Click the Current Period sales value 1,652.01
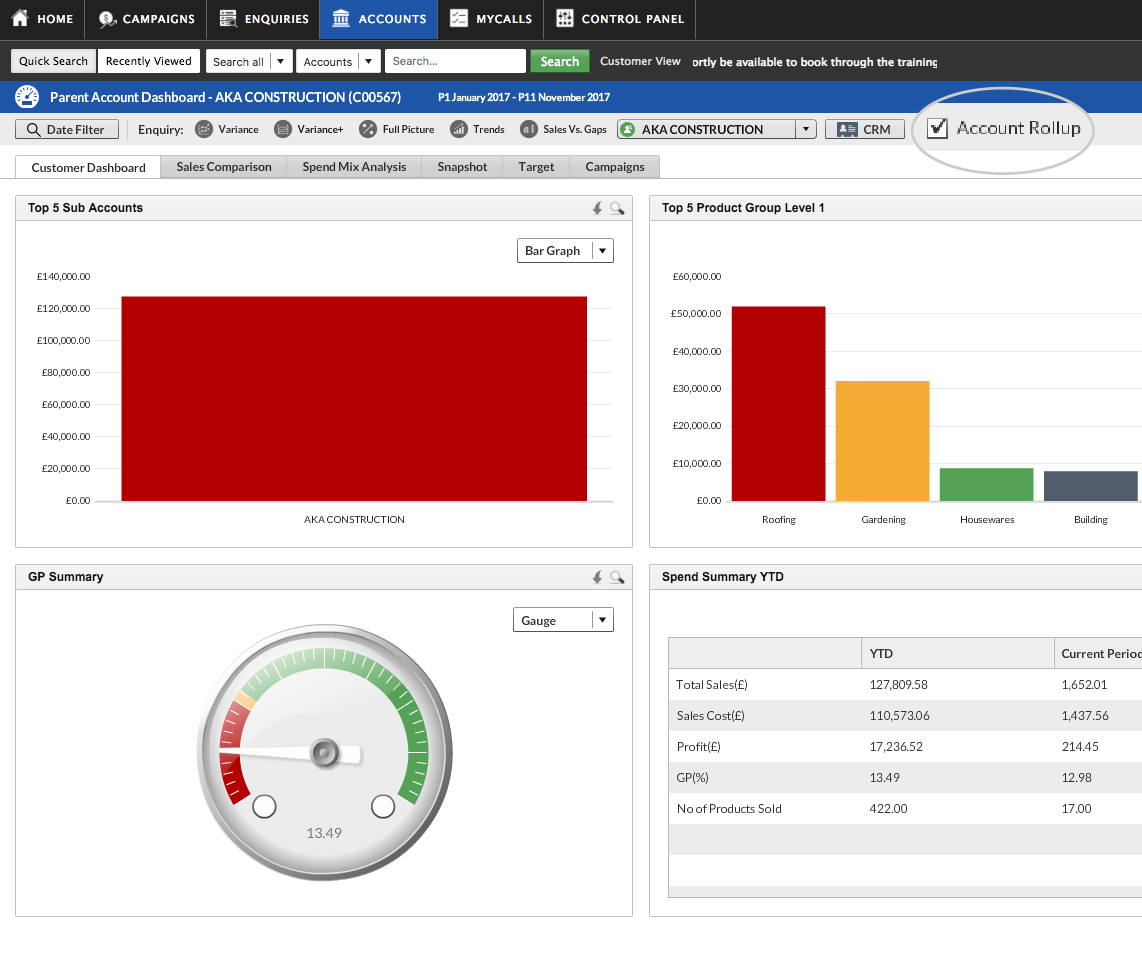Image resolution: width=1142 pixels, height=975 pixels. (1084, 684)
